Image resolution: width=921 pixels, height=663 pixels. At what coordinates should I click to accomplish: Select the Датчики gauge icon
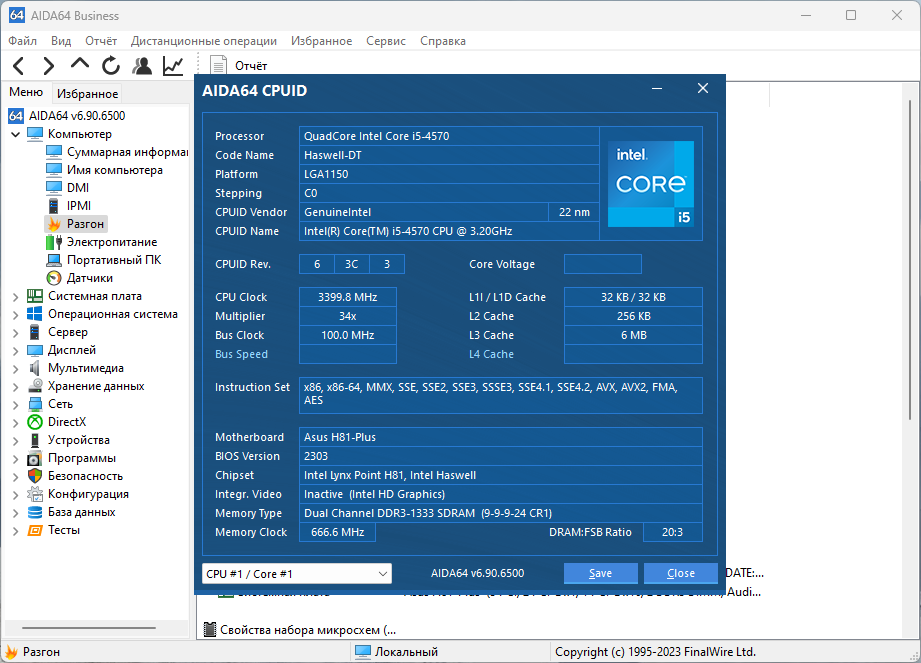click(53, 278)
